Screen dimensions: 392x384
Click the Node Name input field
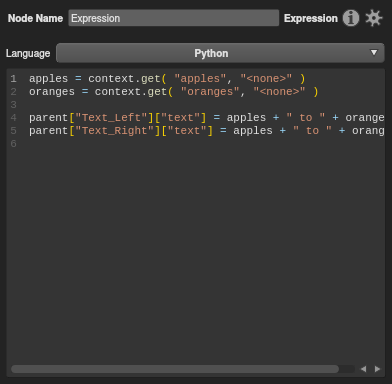point(174,18)
